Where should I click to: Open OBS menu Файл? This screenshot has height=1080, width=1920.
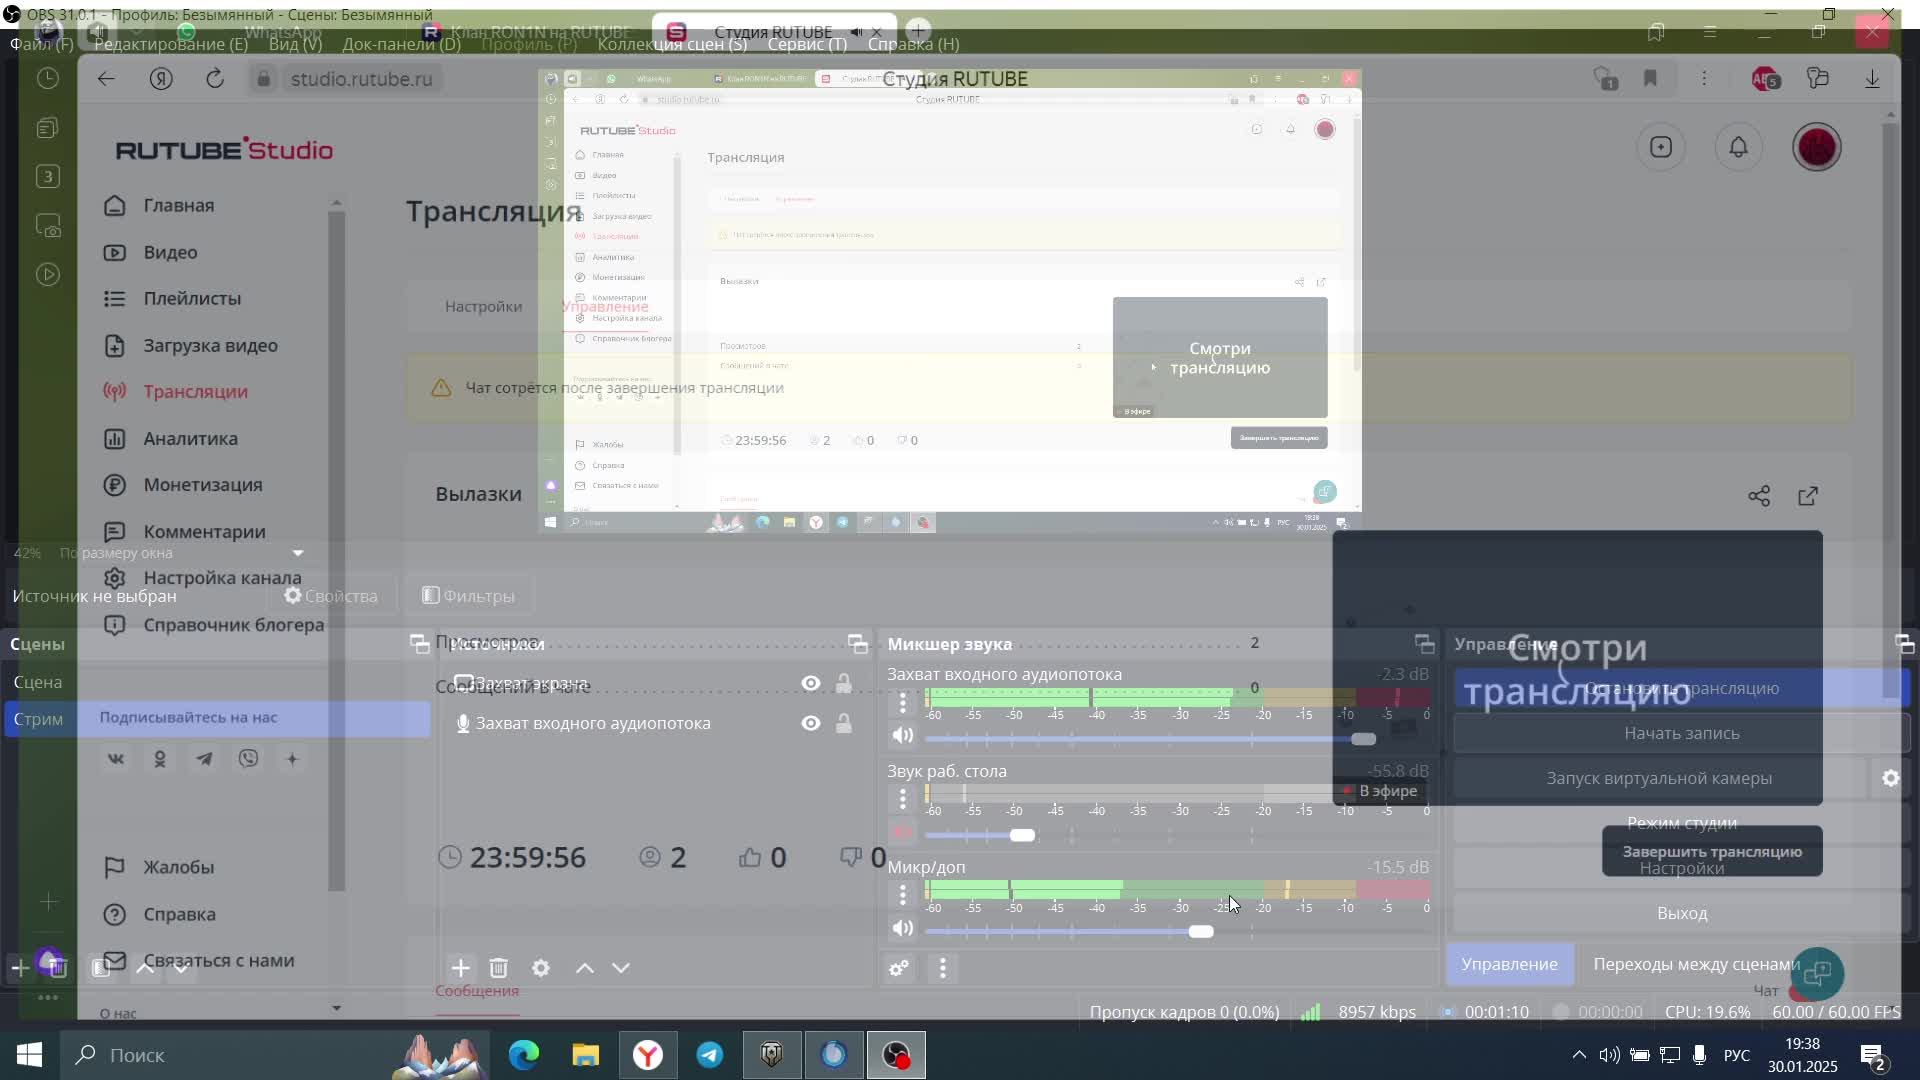[x=42, y=44]
